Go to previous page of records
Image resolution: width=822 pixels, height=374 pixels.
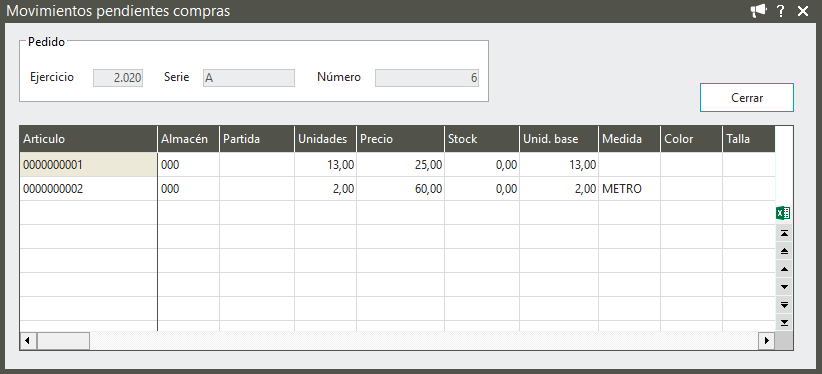784,251
